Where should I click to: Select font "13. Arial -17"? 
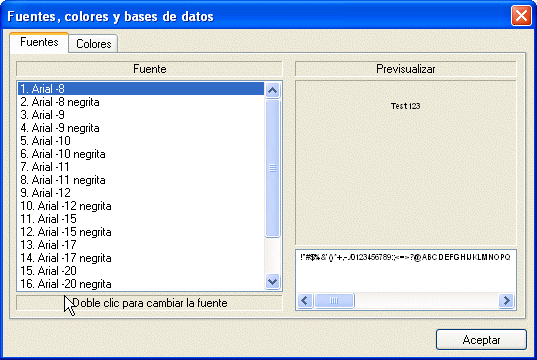click(x=141, y=245)
